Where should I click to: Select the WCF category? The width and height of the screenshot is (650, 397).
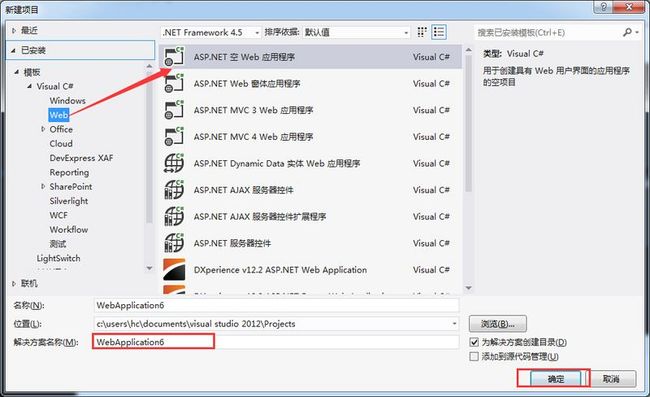point(58,215)
